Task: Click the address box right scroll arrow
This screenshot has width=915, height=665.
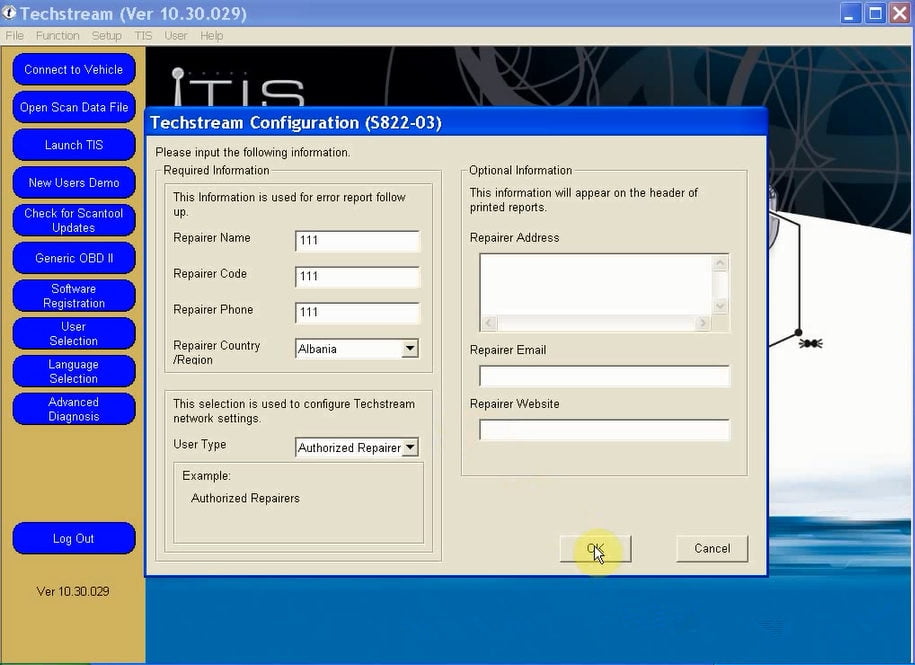Action: [x=703, y=323]
